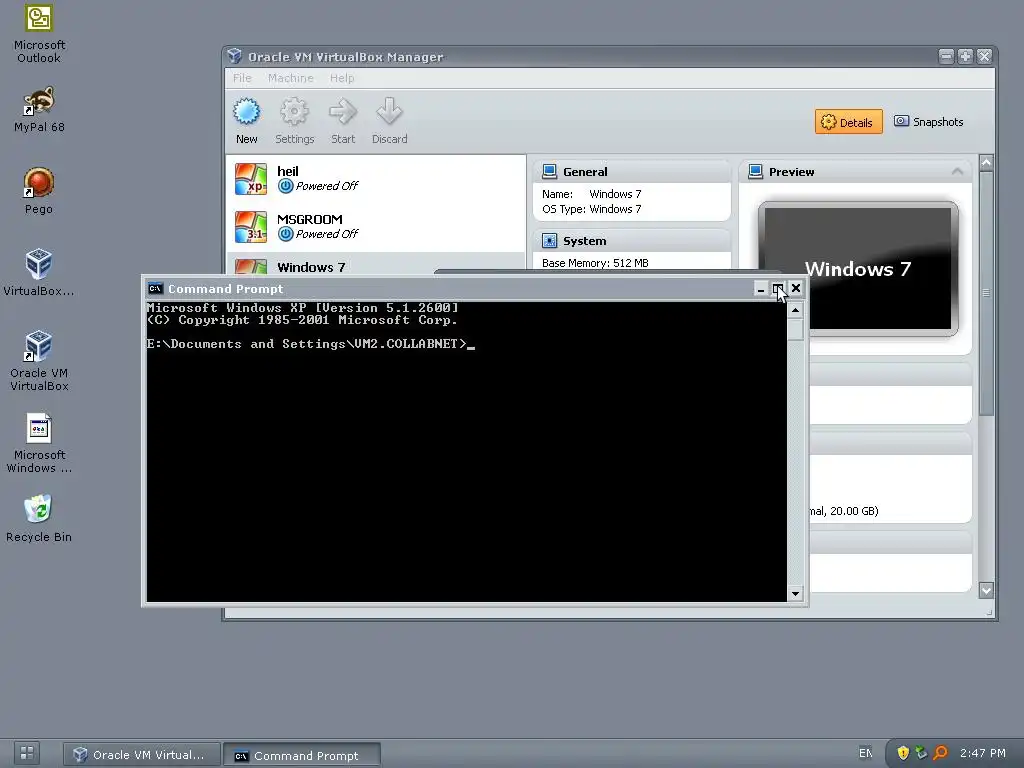1024x768 pixels.
Task: Click the orange magnifier tray icon
Action: tap(940, 753)
